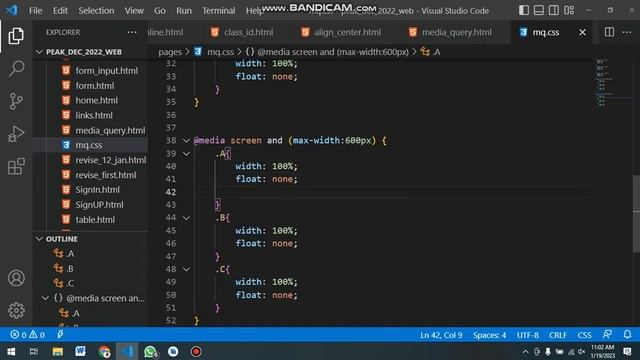Open notifications bell in status bar
Viewport: 640px width, 360px height.
click(627, 334)
